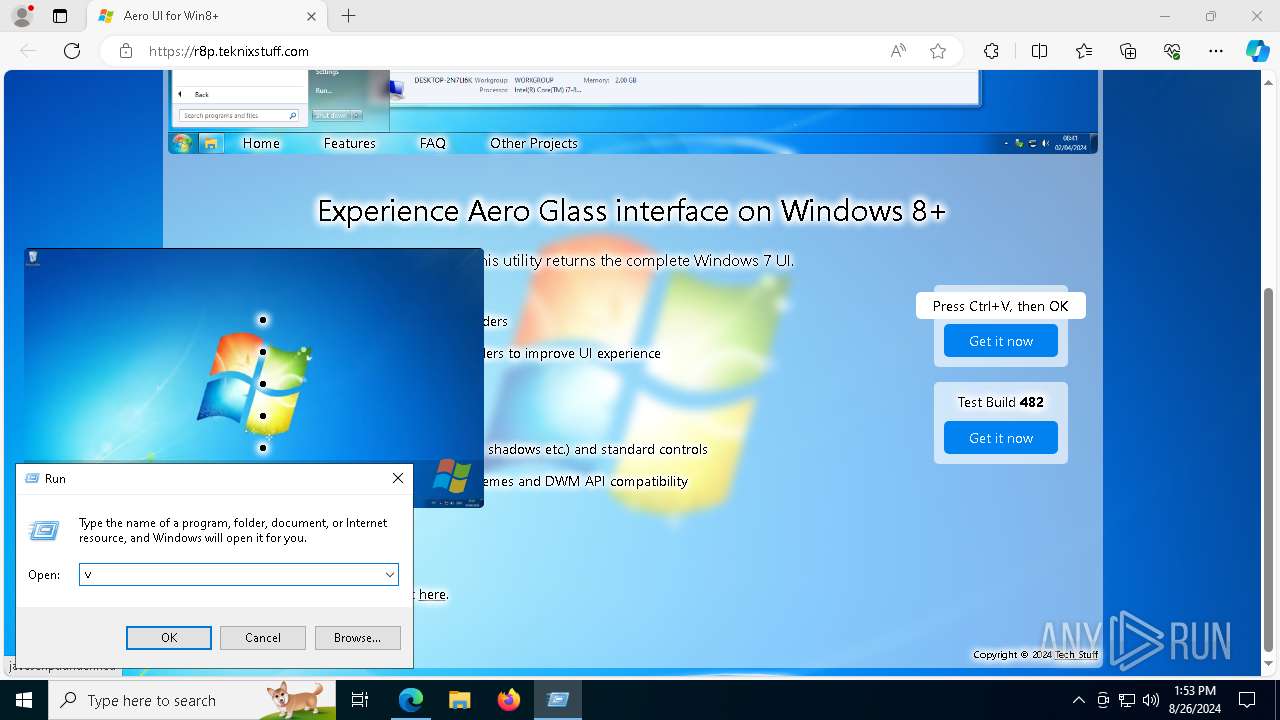The width and height of the screenshot is (1280, 720).
Task: Open the browser Extensions icon
Action: [991, 51]
